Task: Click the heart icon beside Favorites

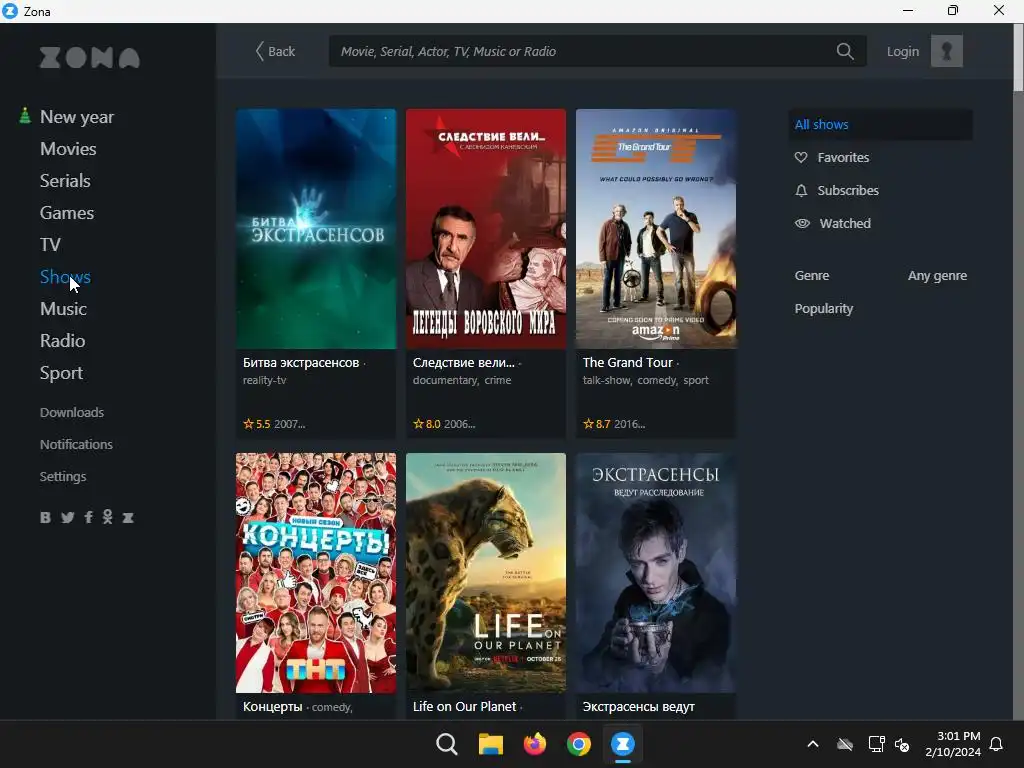Action: 801,157
